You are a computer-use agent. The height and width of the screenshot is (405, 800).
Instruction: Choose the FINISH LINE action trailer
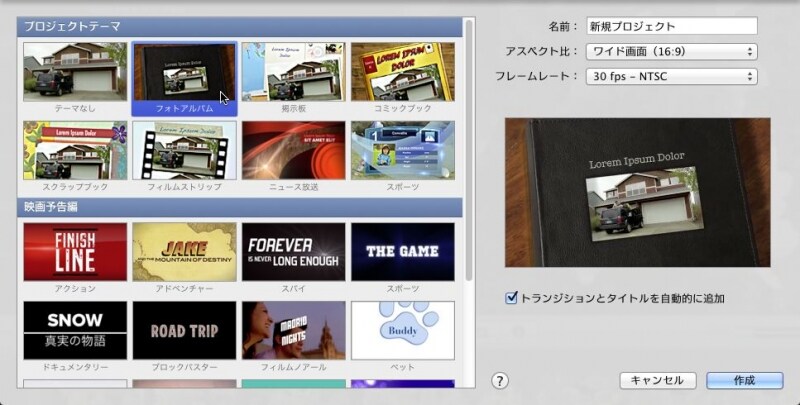coord(75,251)
